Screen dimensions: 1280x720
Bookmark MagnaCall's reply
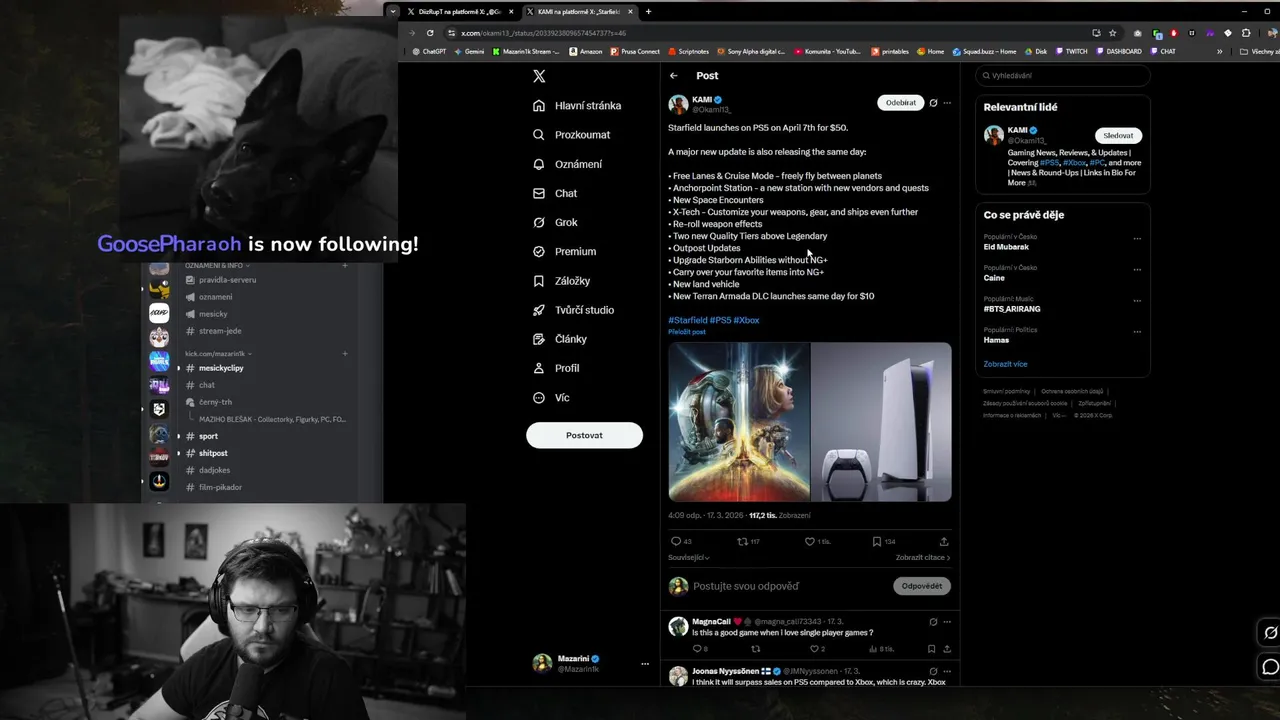pyautogui.click(x=931, y=649)
